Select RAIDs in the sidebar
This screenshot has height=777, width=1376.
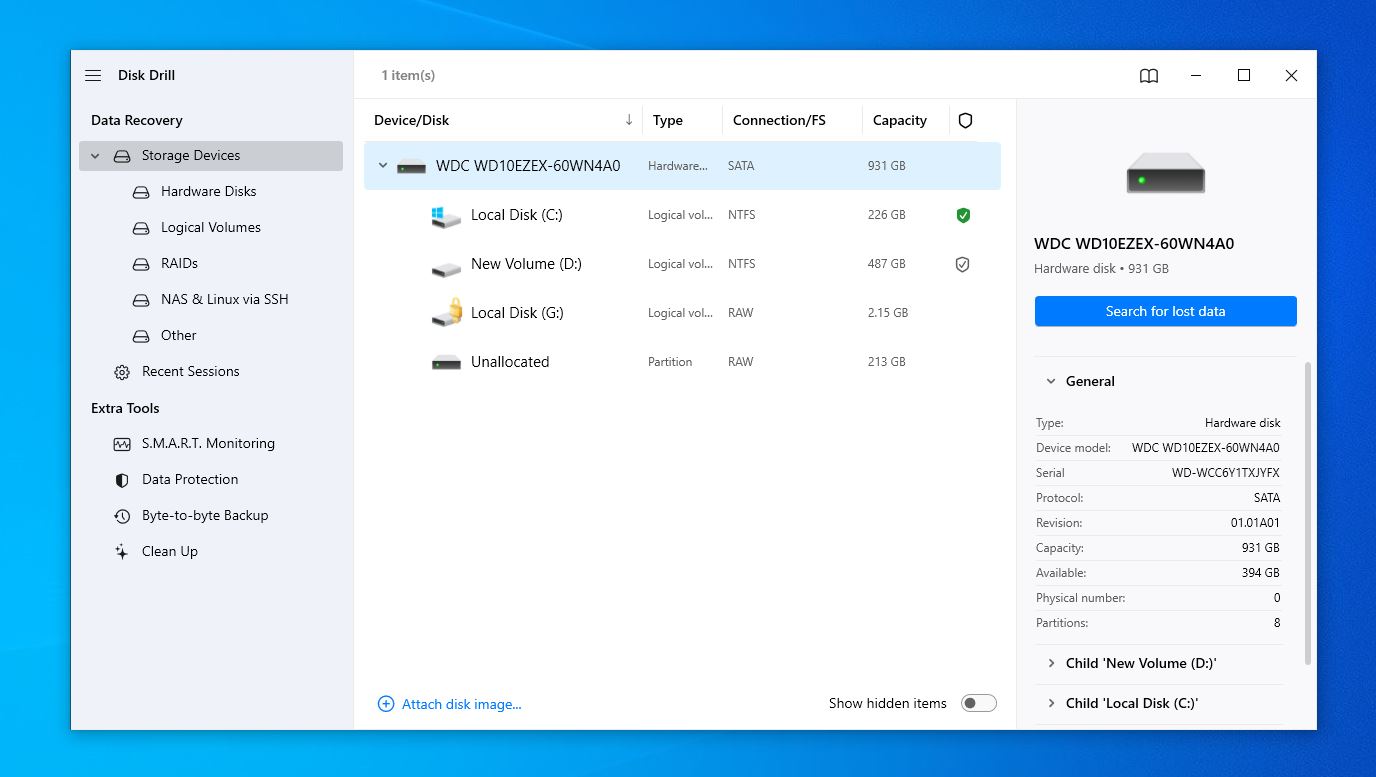[x=180, y=263]
